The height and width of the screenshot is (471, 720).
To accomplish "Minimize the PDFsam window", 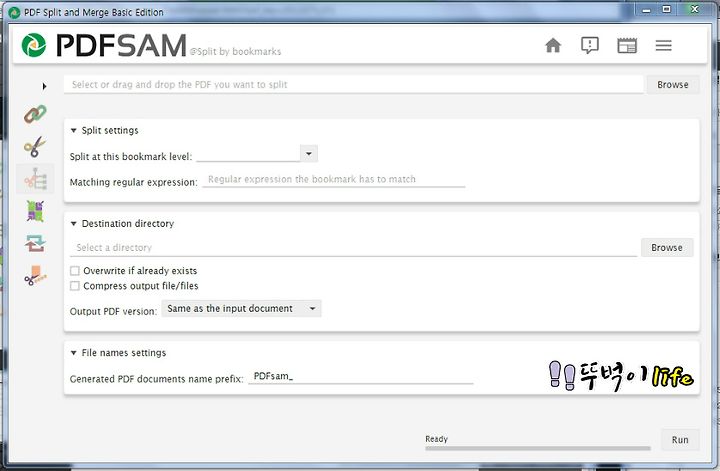I will click(x=647, y=10).
